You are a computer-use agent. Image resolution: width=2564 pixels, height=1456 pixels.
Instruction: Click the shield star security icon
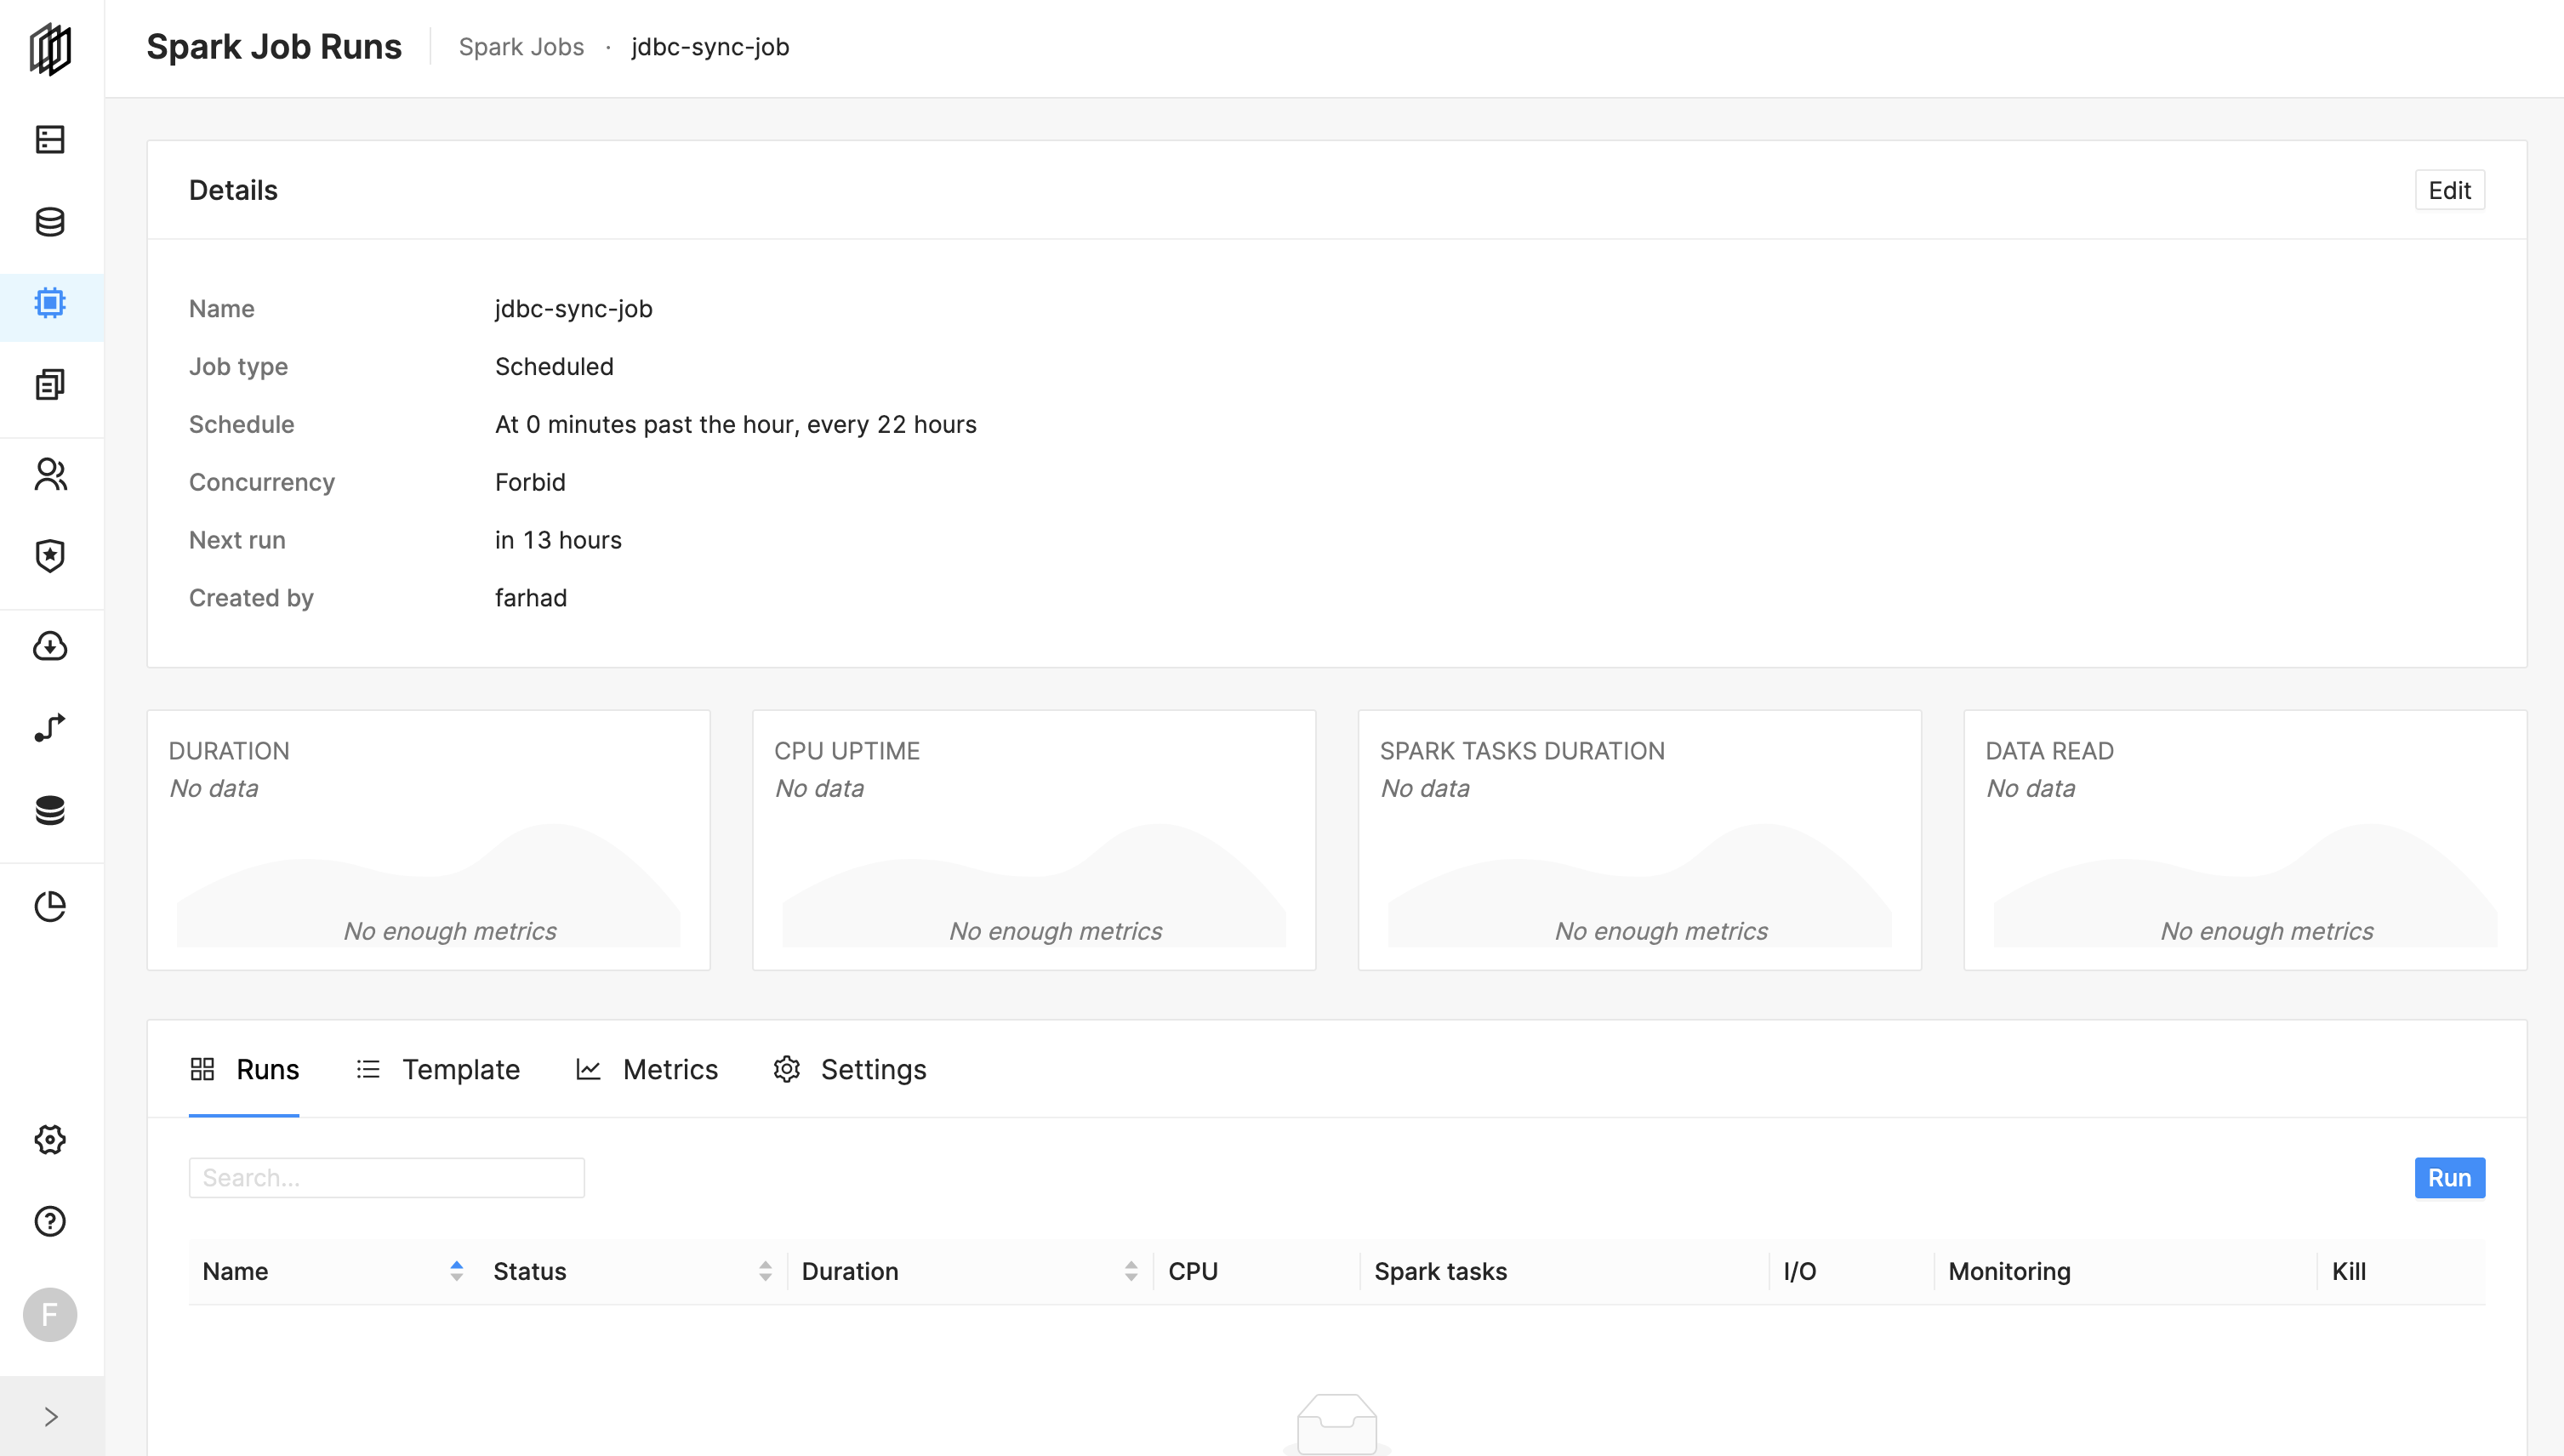pyautogui.click(x=50, y=556)
